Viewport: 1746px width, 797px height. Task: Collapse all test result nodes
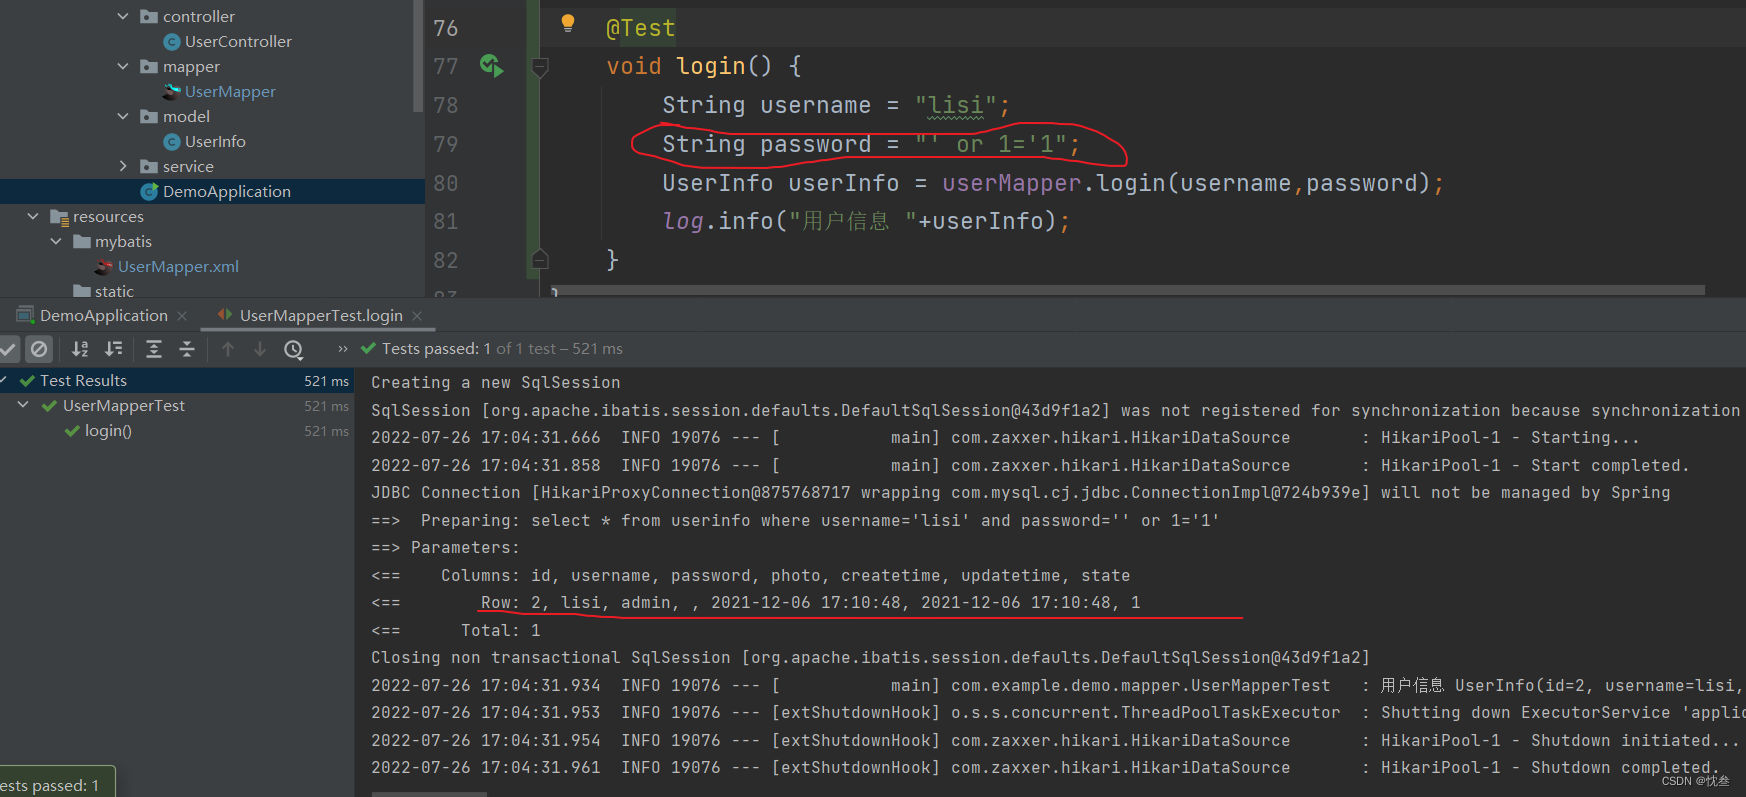click(187, 349)
